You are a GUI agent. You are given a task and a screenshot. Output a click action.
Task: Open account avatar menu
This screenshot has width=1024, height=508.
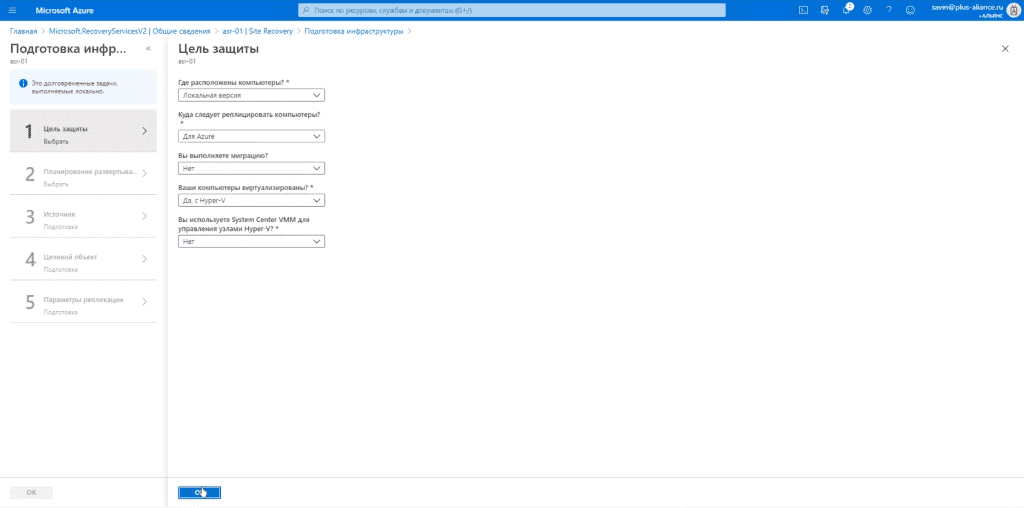click(1014, 10)
